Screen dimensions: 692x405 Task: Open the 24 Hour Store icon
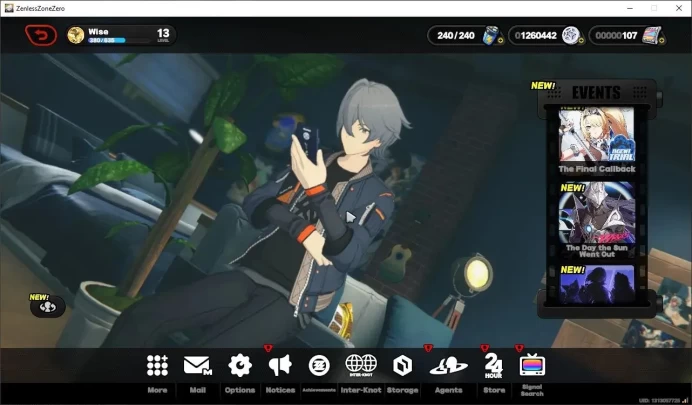(x=493, y=365)
